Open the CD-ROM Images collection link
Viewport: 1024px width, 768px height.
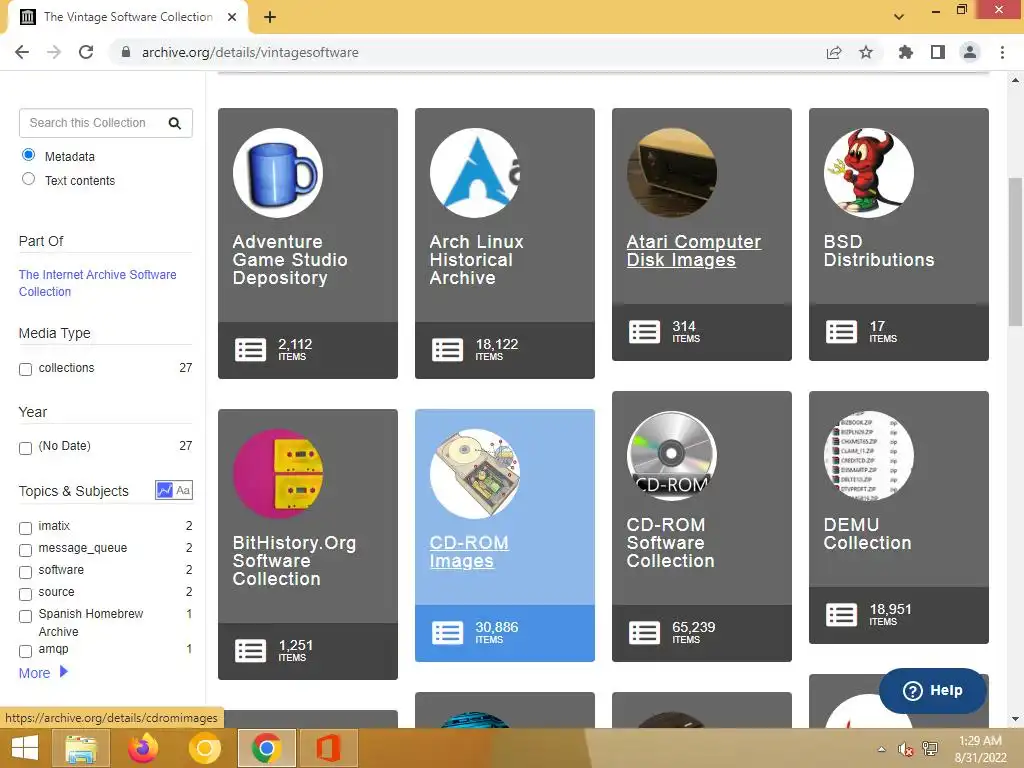469,552
